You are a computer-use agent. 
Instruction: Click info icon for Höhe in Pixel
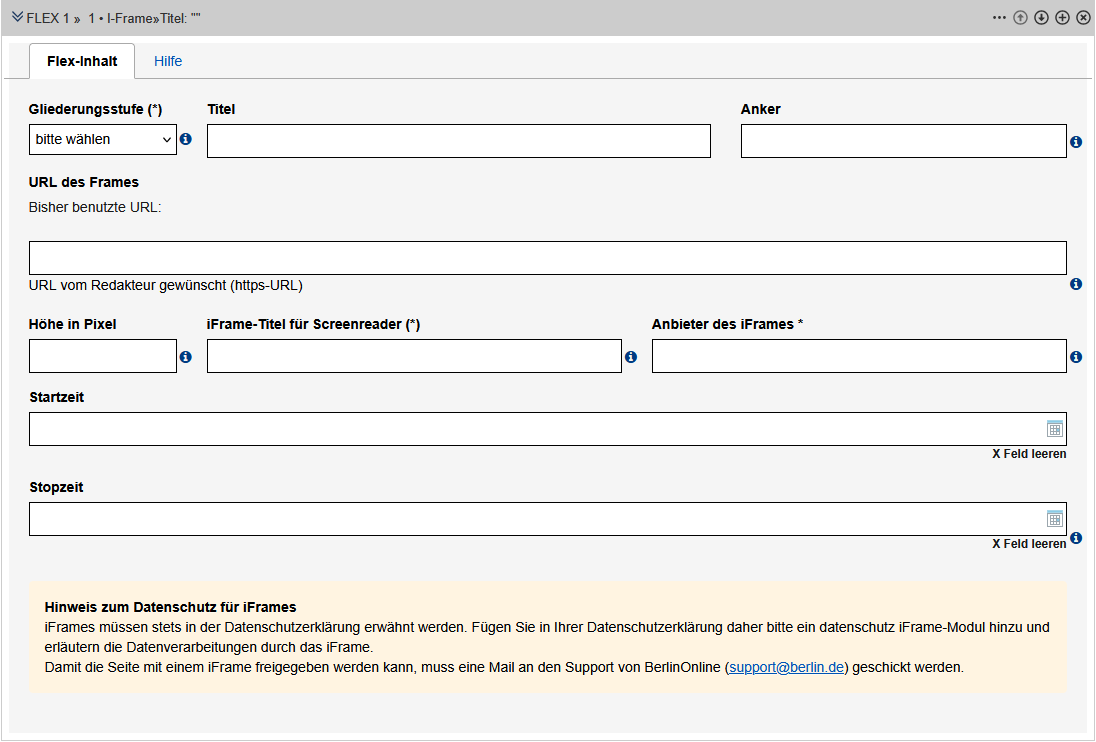[185, 357]
